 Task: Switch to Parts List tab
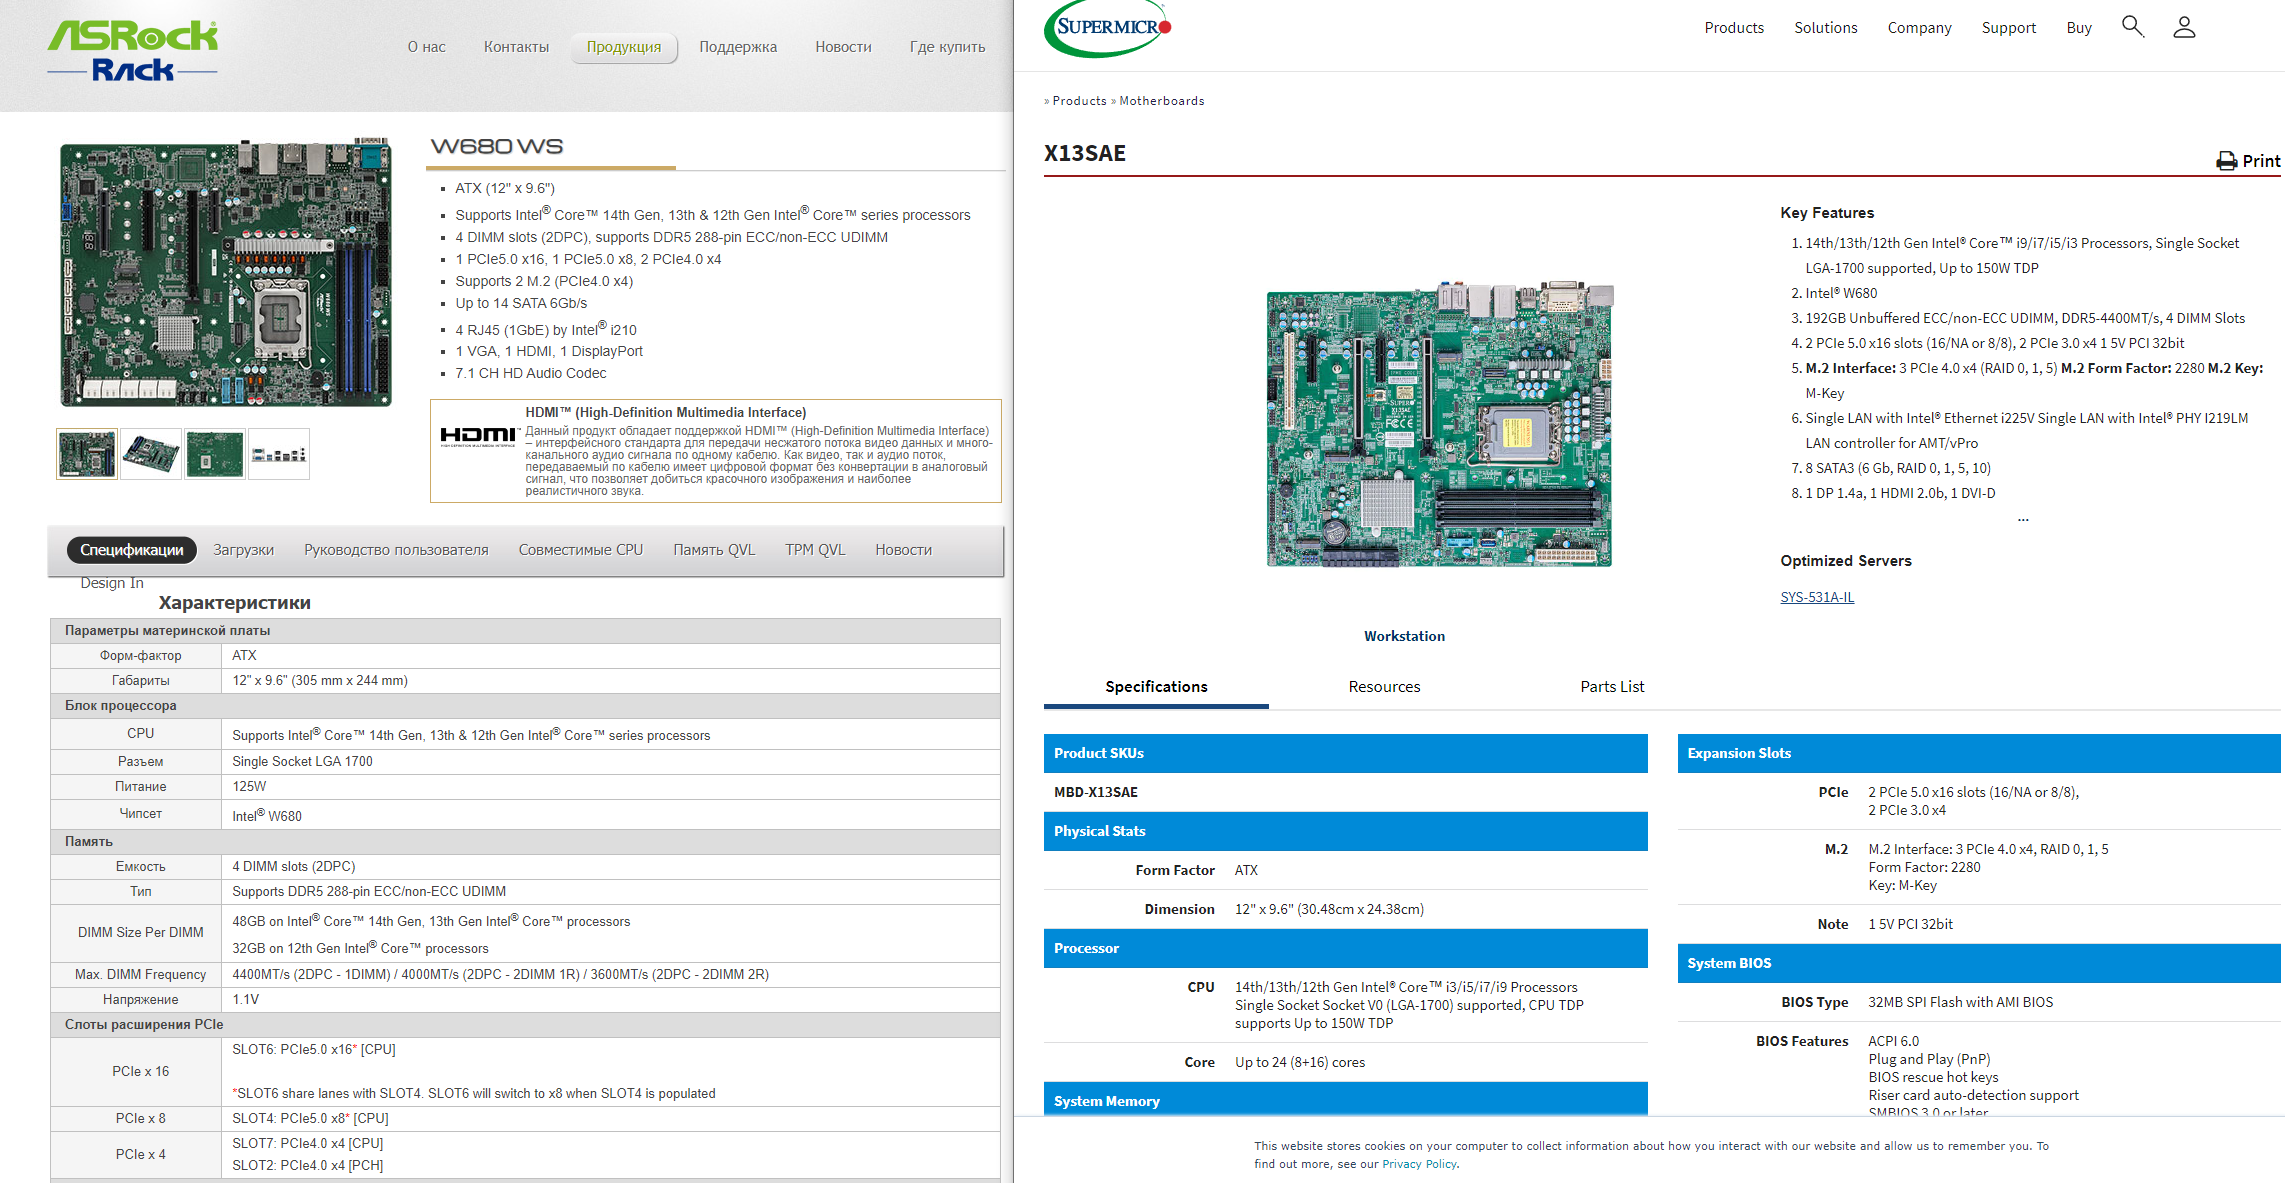point(1611,687)
